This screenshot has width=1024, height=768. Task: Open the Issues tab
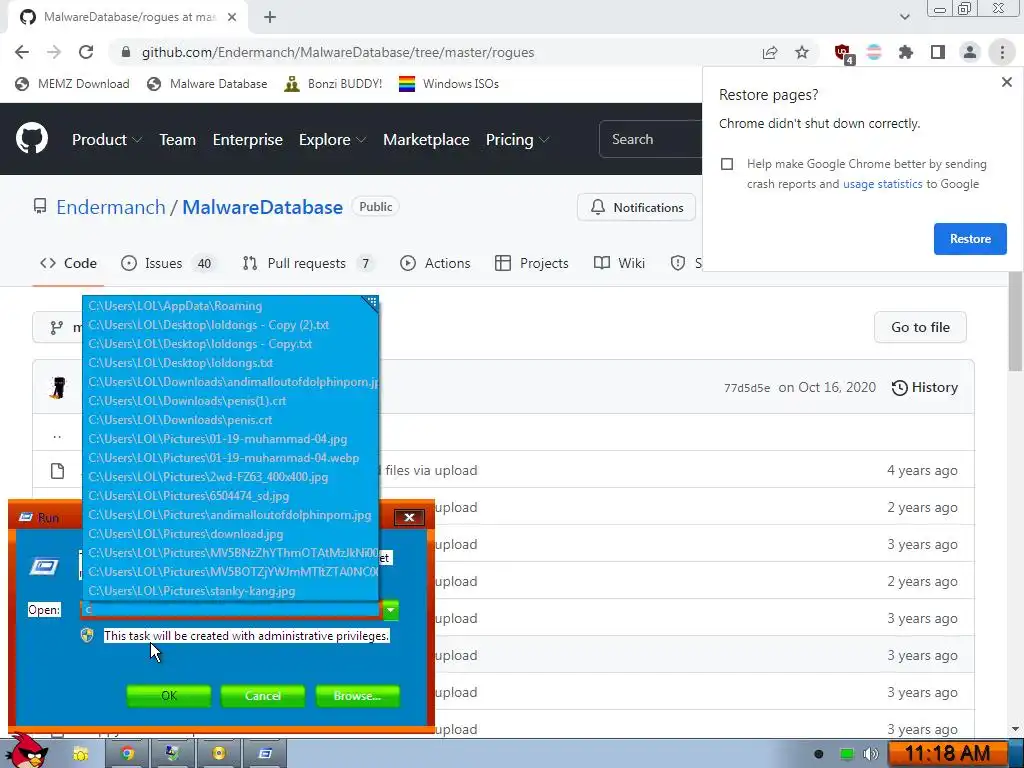coord(168,263)
